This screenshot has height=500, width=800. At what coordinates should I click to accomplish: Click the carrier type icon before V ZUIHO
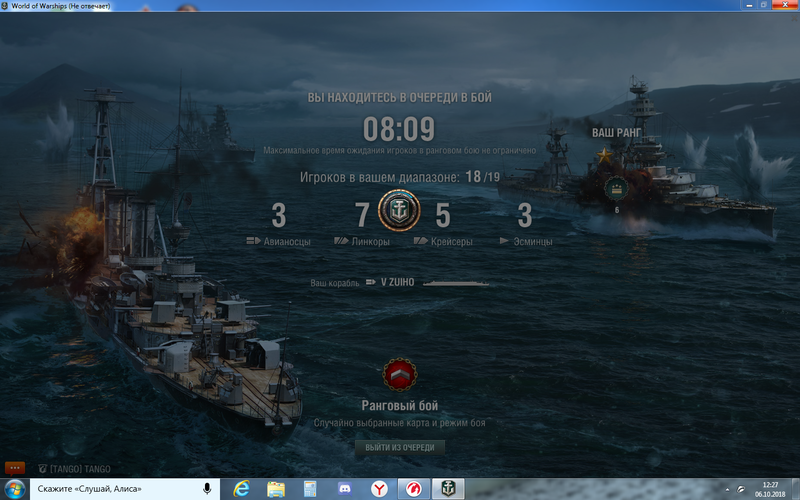click(370, 282)
